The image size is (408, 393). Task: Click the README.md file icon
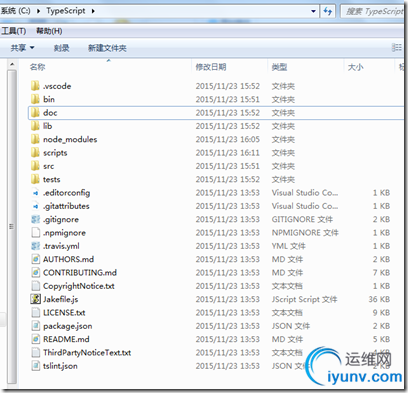[35, 339]
